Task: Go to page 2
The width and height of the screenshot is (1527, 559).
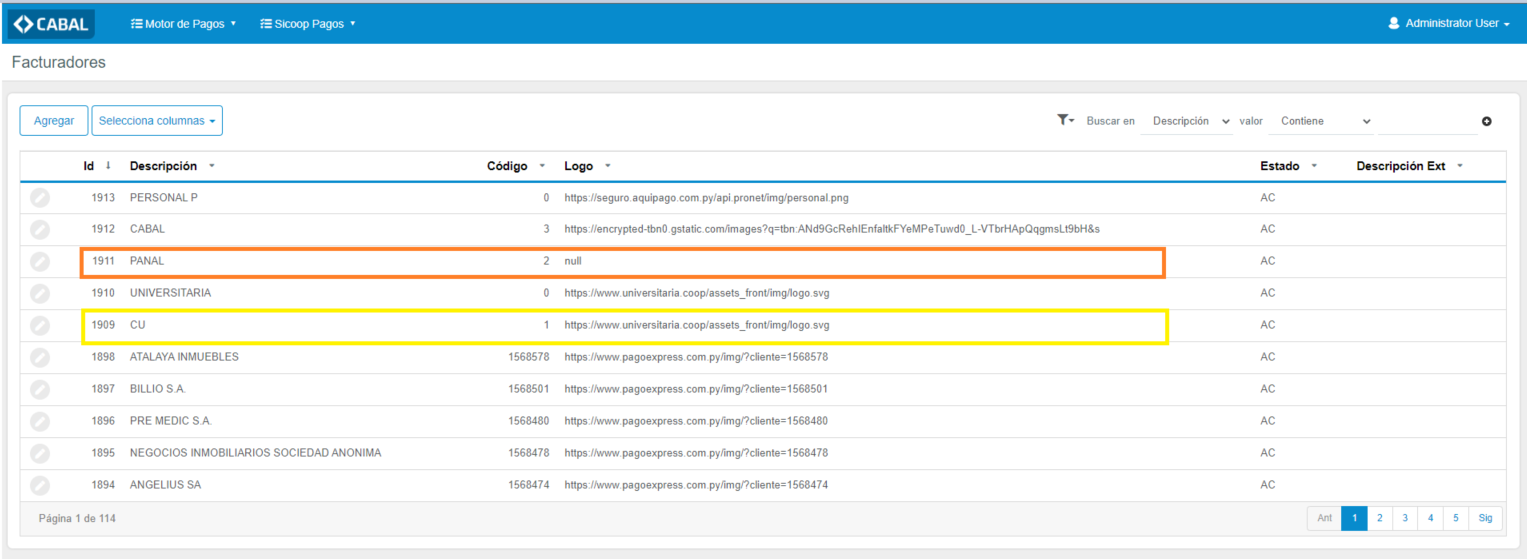Action: (x=1379, y=518)
